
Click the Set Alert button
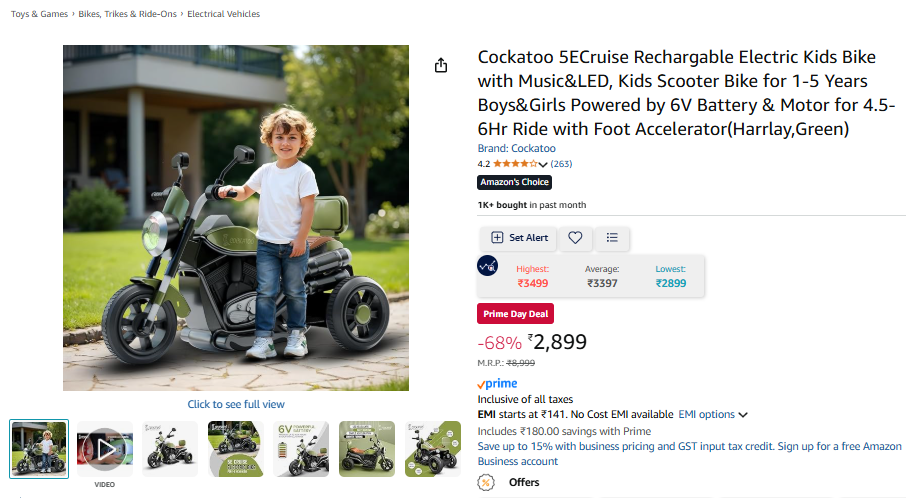point(519,238)
